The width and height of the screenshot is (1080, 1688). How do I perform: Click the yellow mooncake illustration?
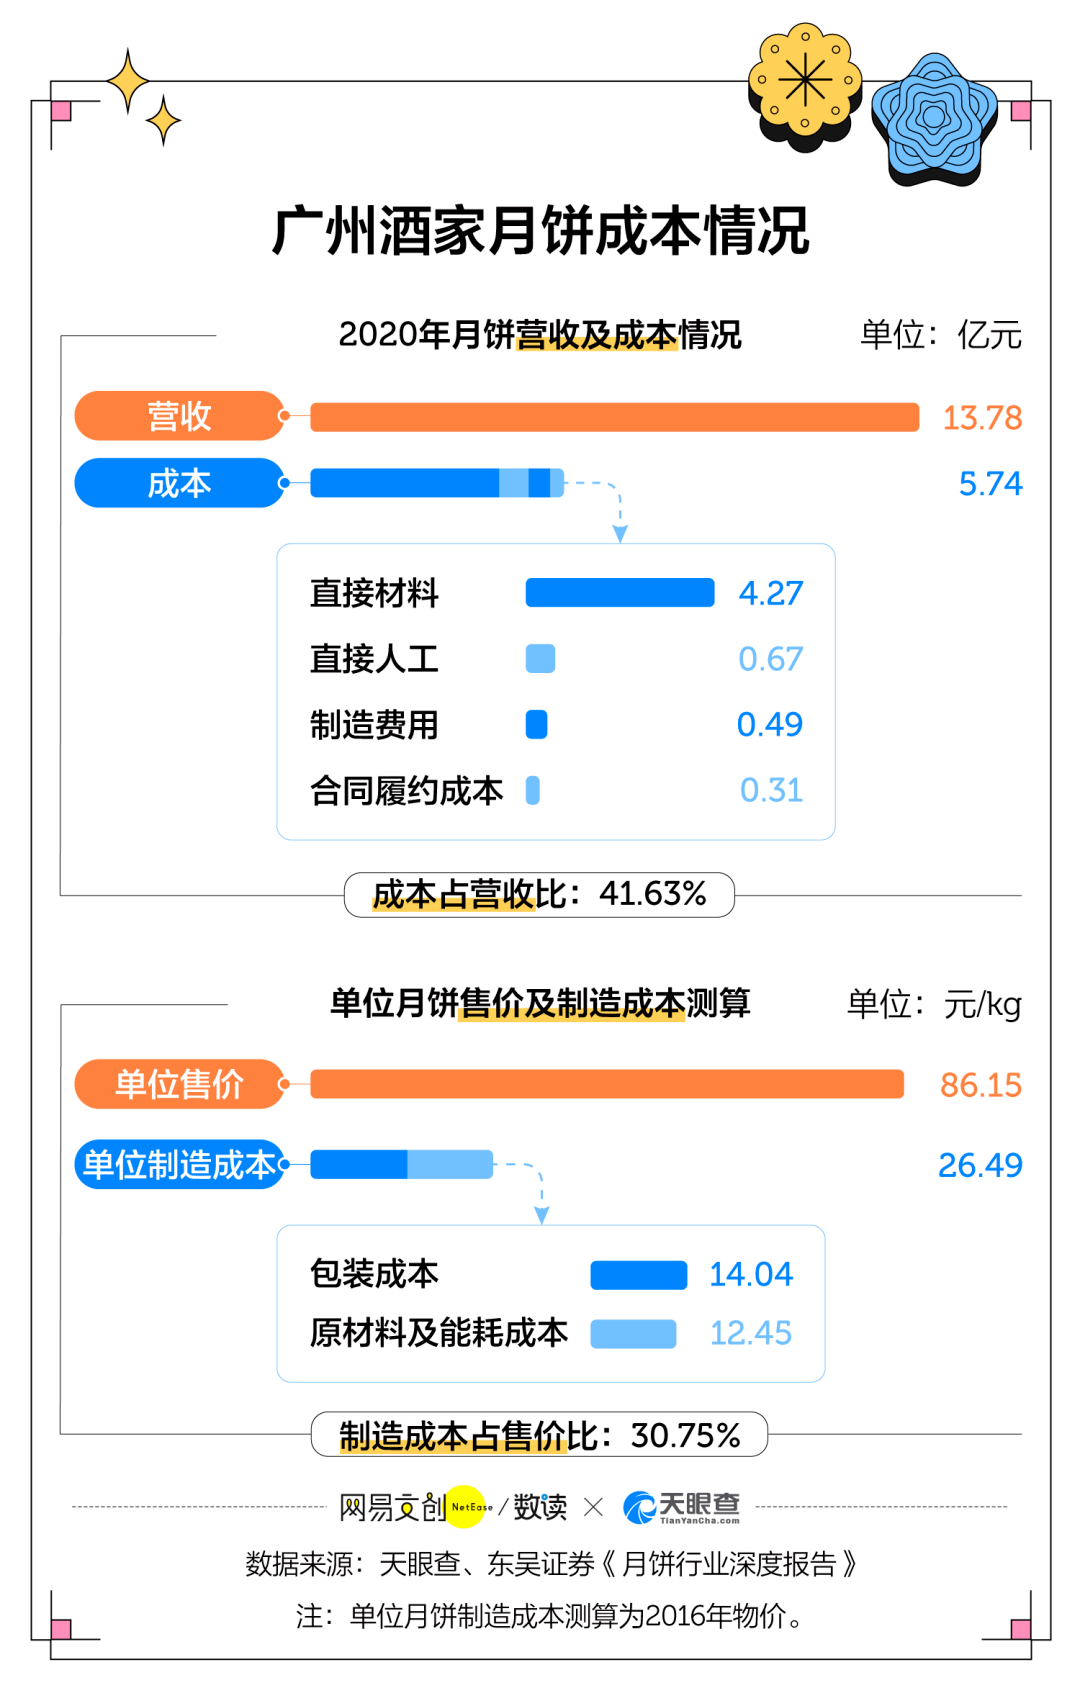[805, 83]
